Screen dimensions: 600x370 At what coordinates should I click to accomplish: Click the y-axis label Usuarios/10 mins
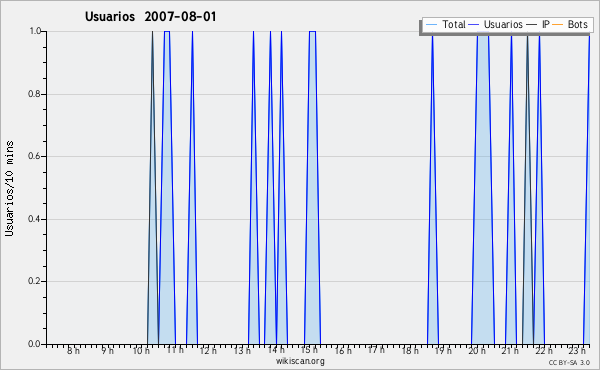9,189
